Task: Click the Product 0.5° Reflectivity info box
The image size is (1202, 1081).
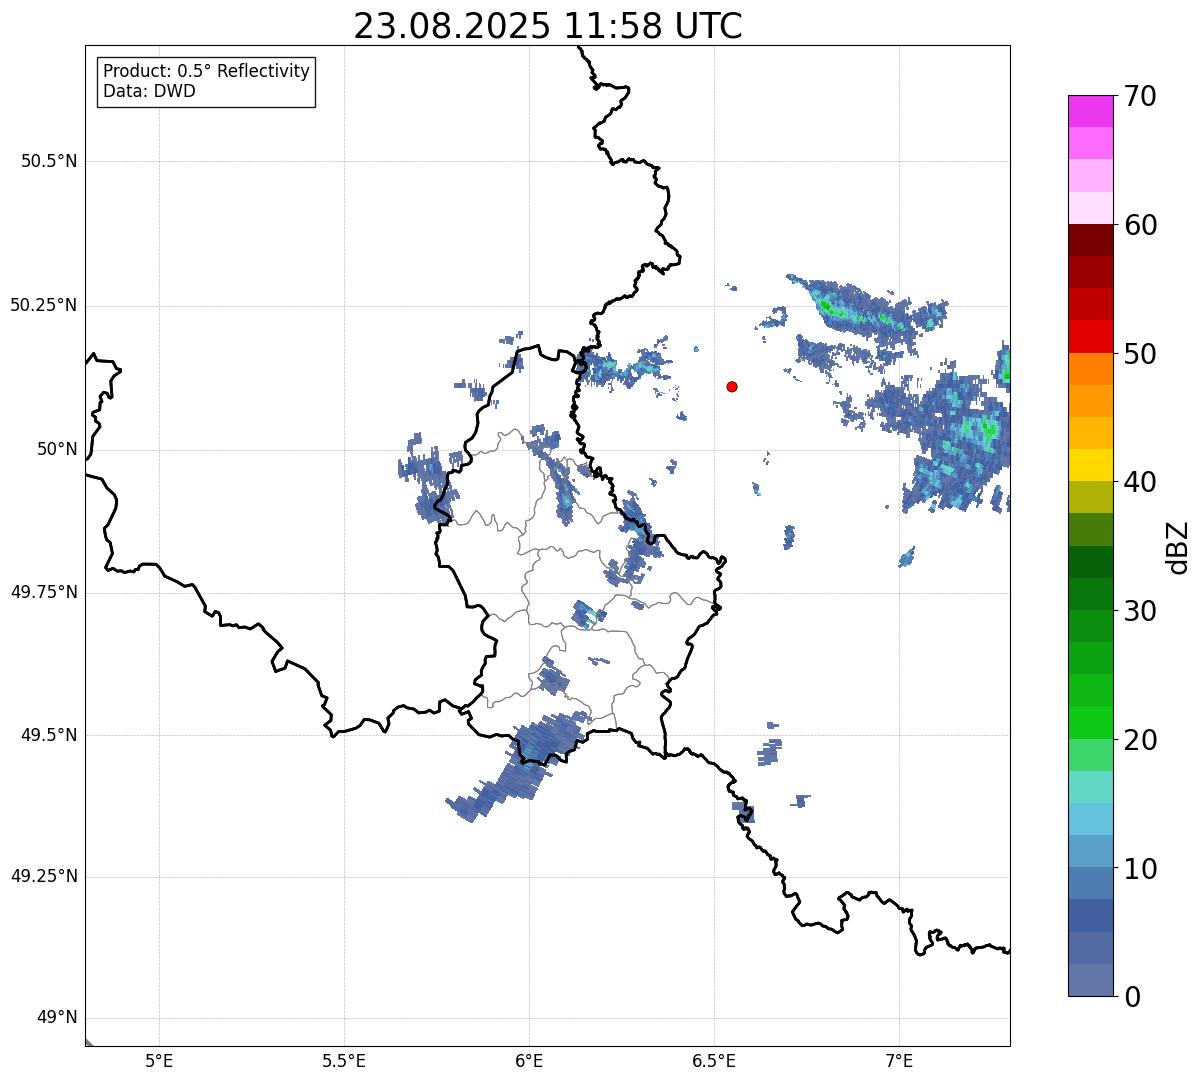Action: click(206, 82)
